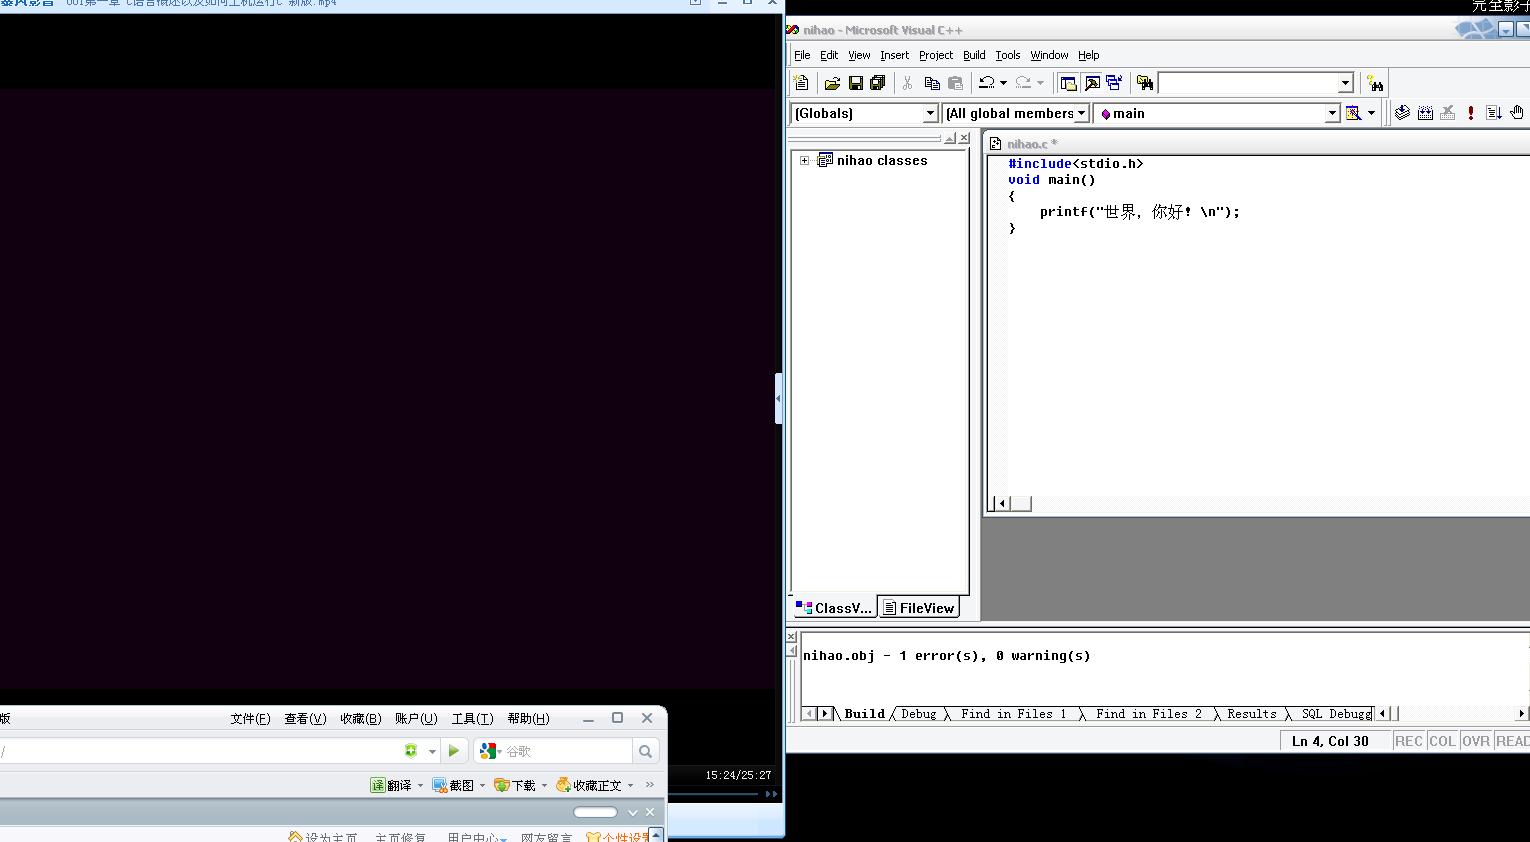Click the Paste clipboard icon
Image resolution: width=1530 pixels, height=842 pixels.
tap(955, 83)
